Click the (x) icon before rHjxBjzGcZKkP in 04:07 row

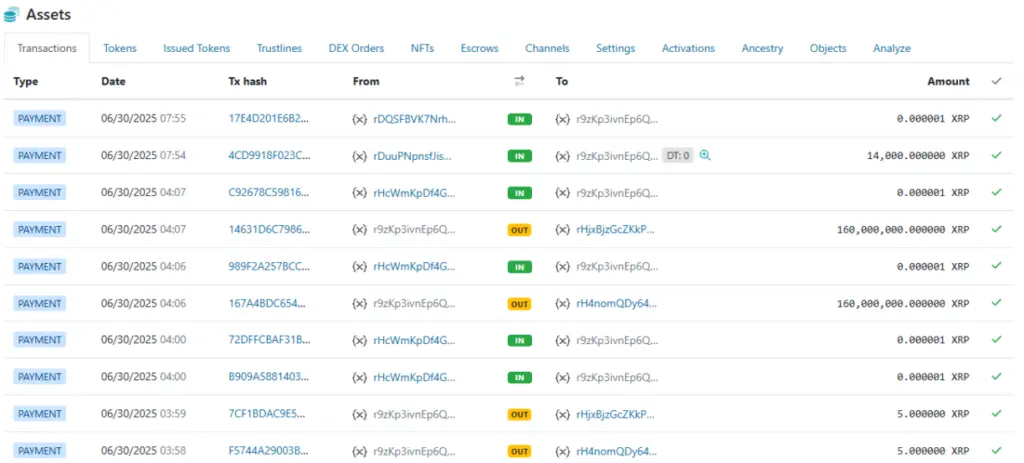pos(562,230)
